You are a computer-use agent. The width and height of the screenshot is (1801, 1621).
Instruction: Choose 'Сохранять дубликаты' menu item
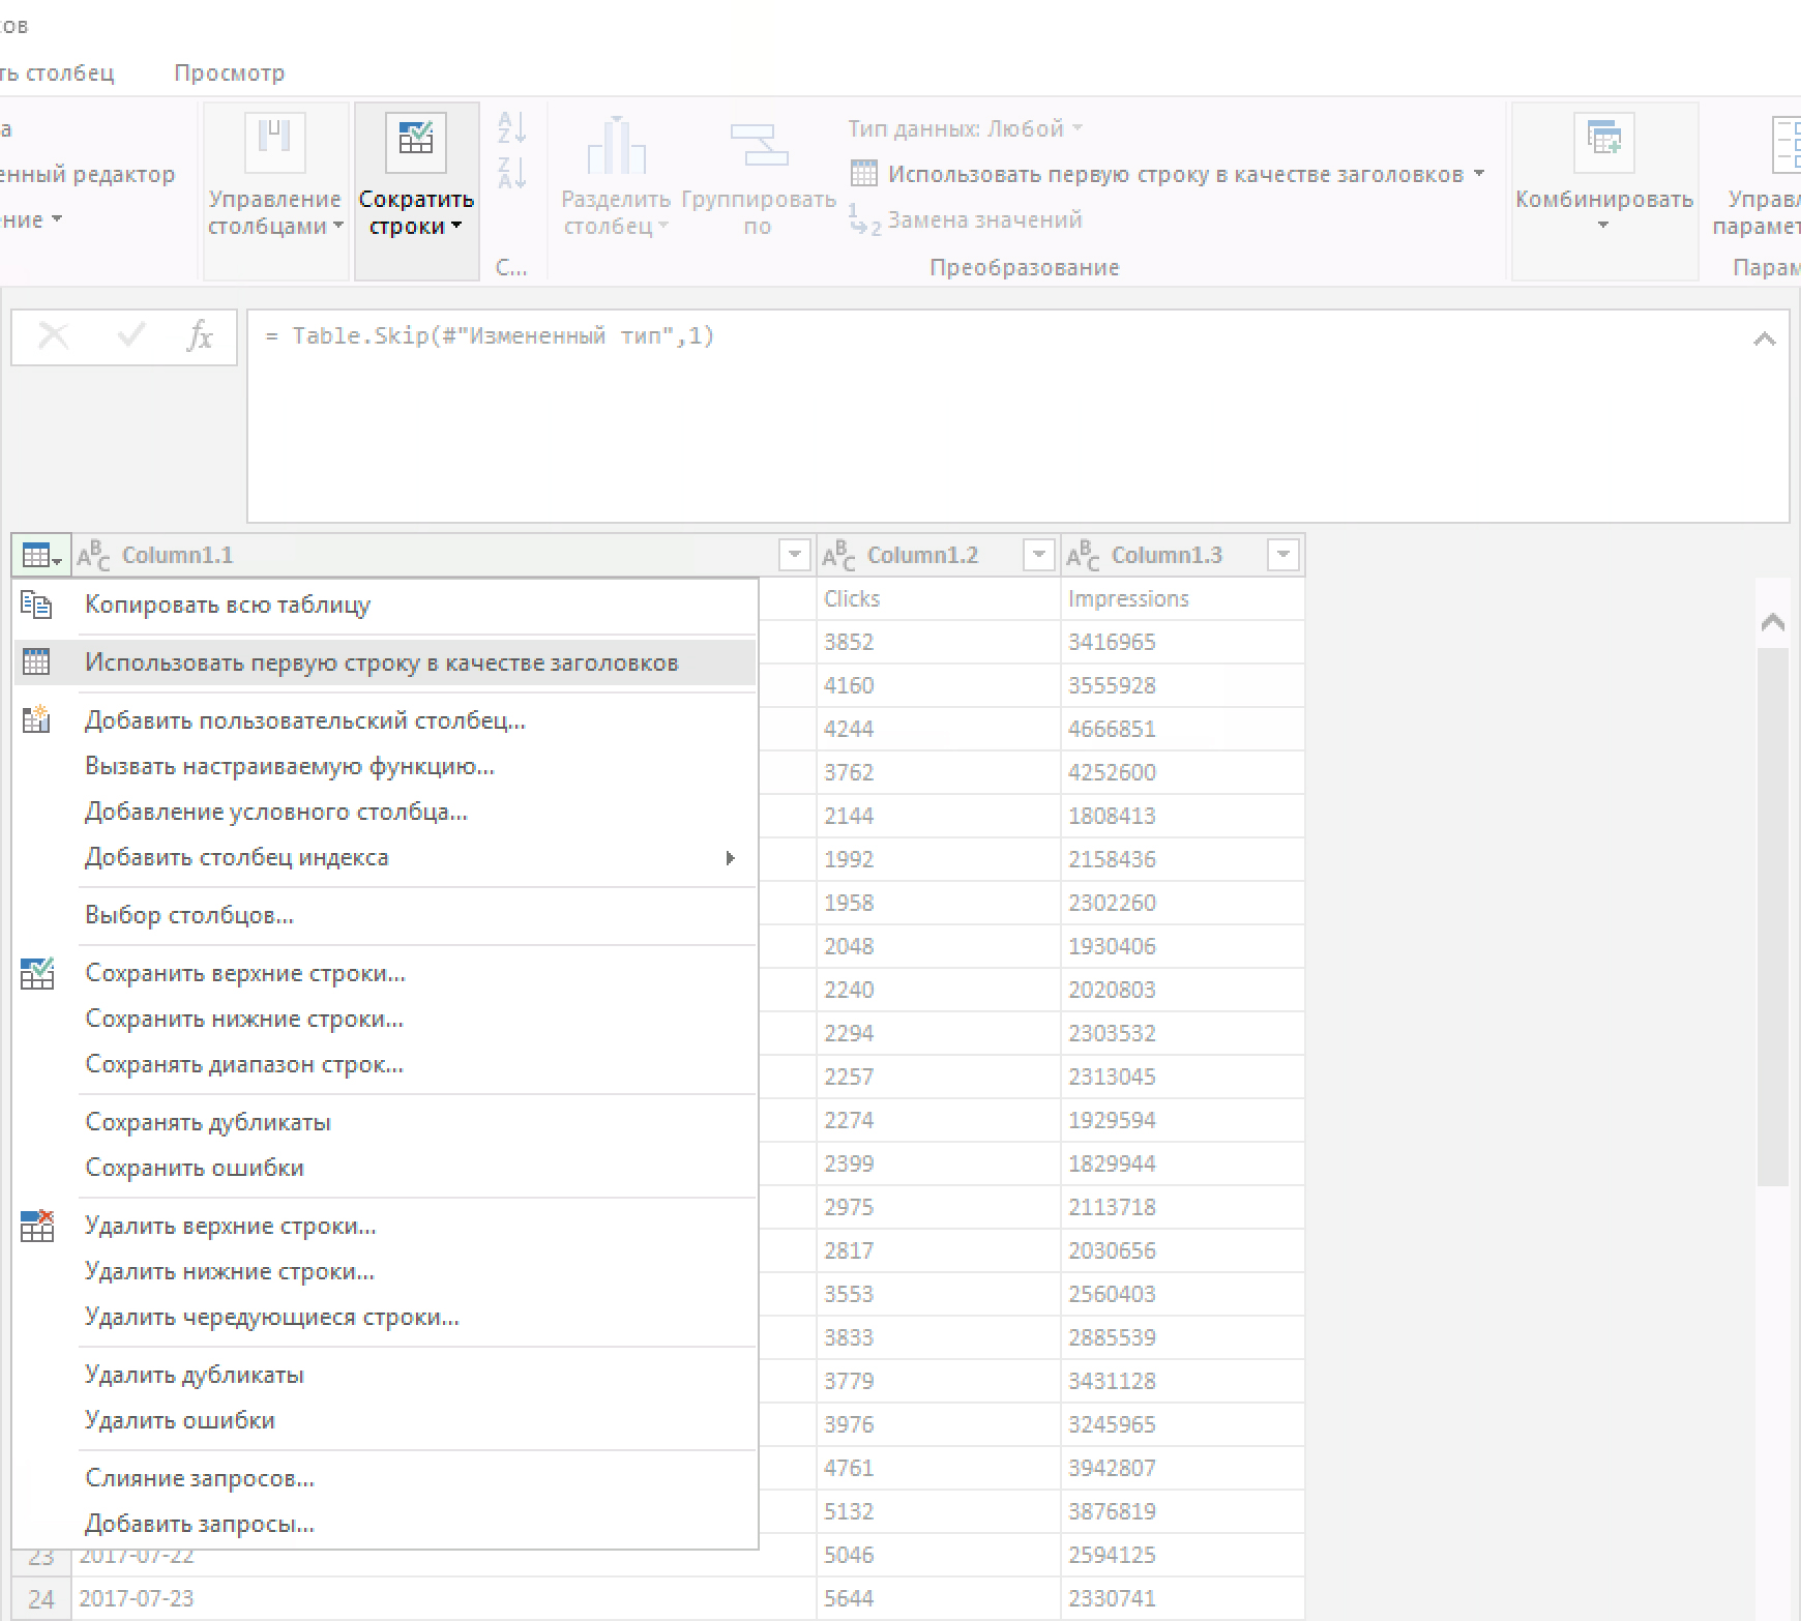pyautogui.click(x=385, y=1123)
